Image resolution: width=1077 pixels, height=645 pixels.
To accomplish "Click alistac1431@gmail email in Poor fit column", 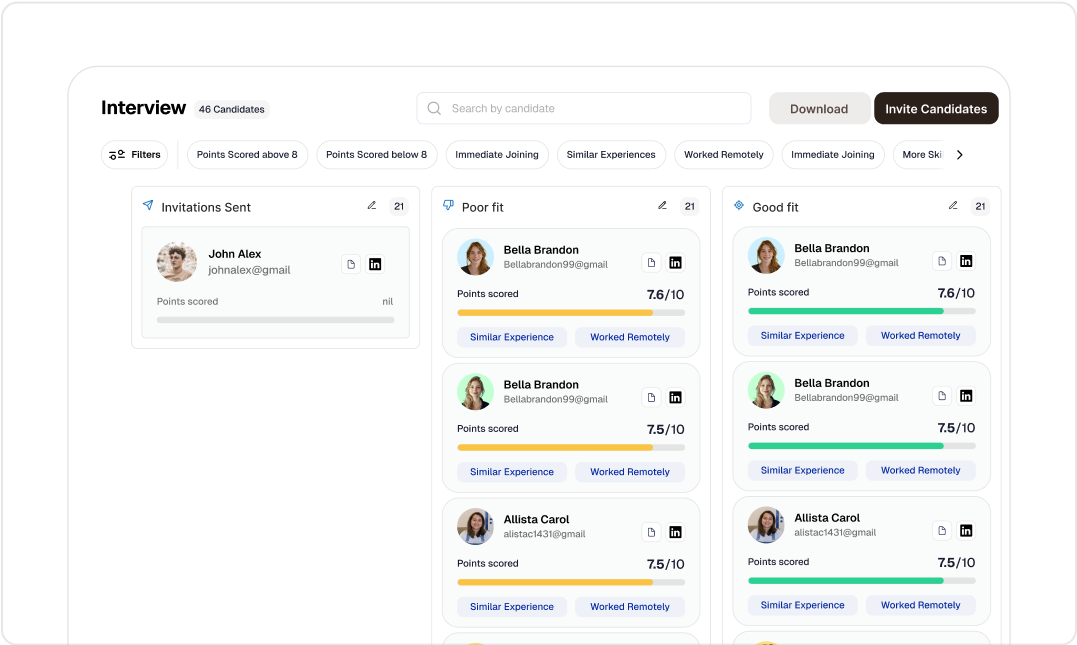I will (544, 534).
